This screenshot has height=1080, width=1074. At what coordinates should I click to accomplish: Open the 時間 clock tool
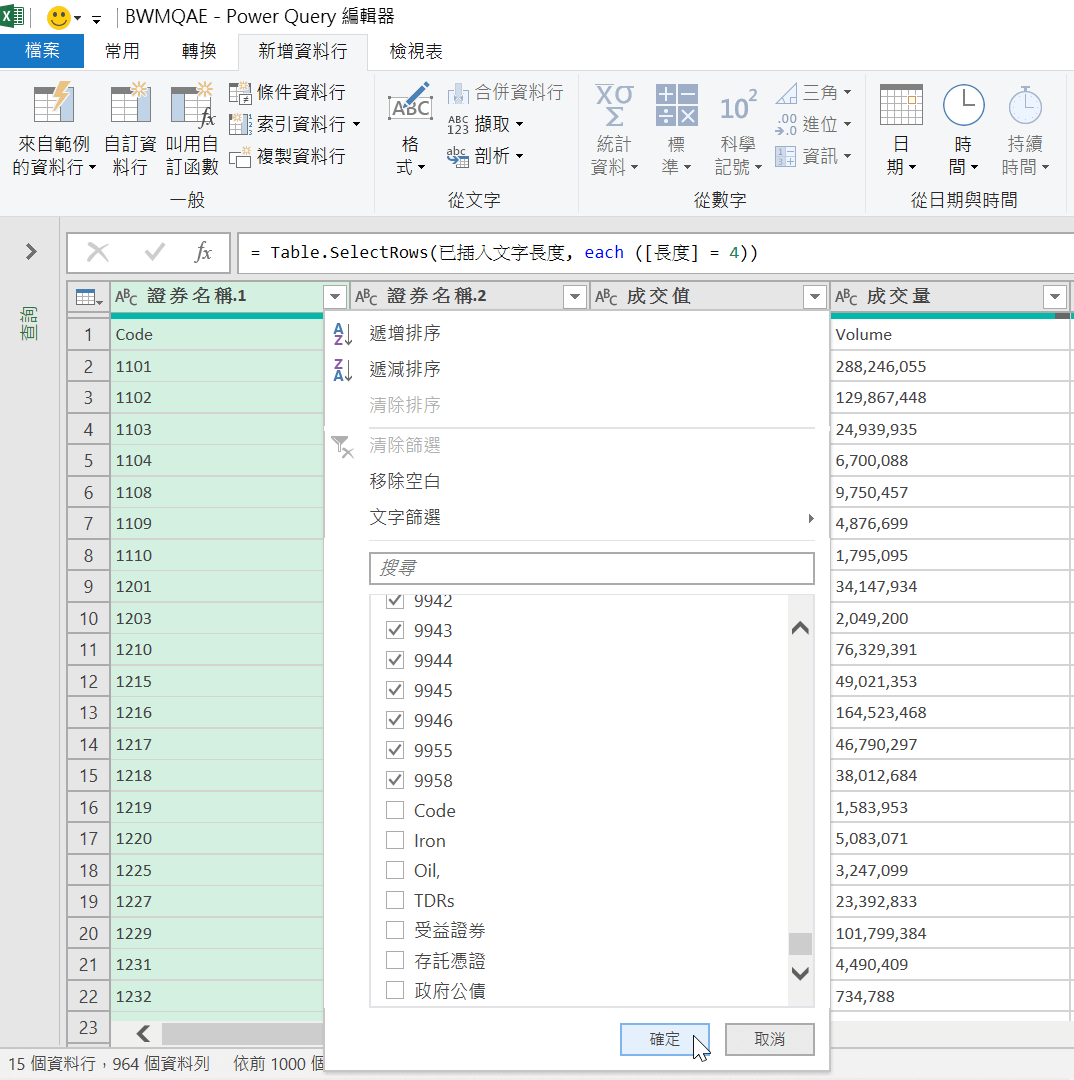pyautogui.click(x=963, y=129)
